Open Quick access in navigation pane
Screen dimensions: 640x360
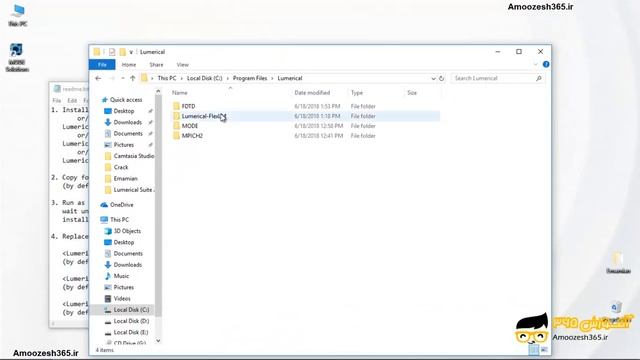tap(126, 100)
